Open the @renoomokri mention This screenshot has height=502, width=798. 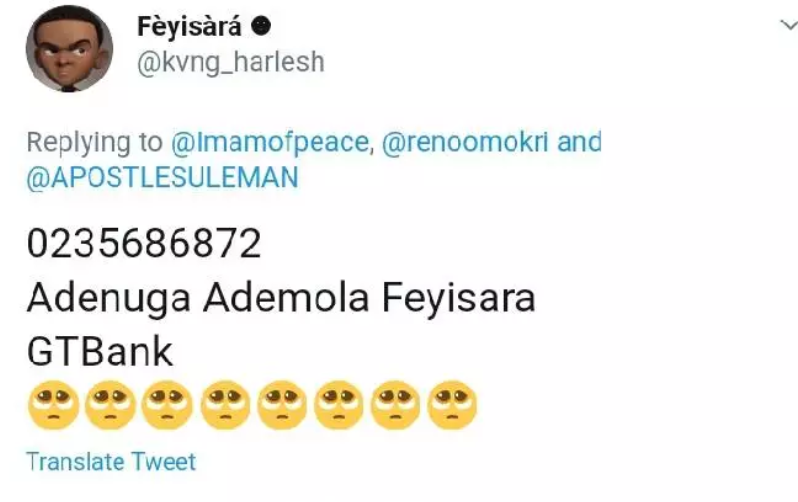[x=465, y=142]
